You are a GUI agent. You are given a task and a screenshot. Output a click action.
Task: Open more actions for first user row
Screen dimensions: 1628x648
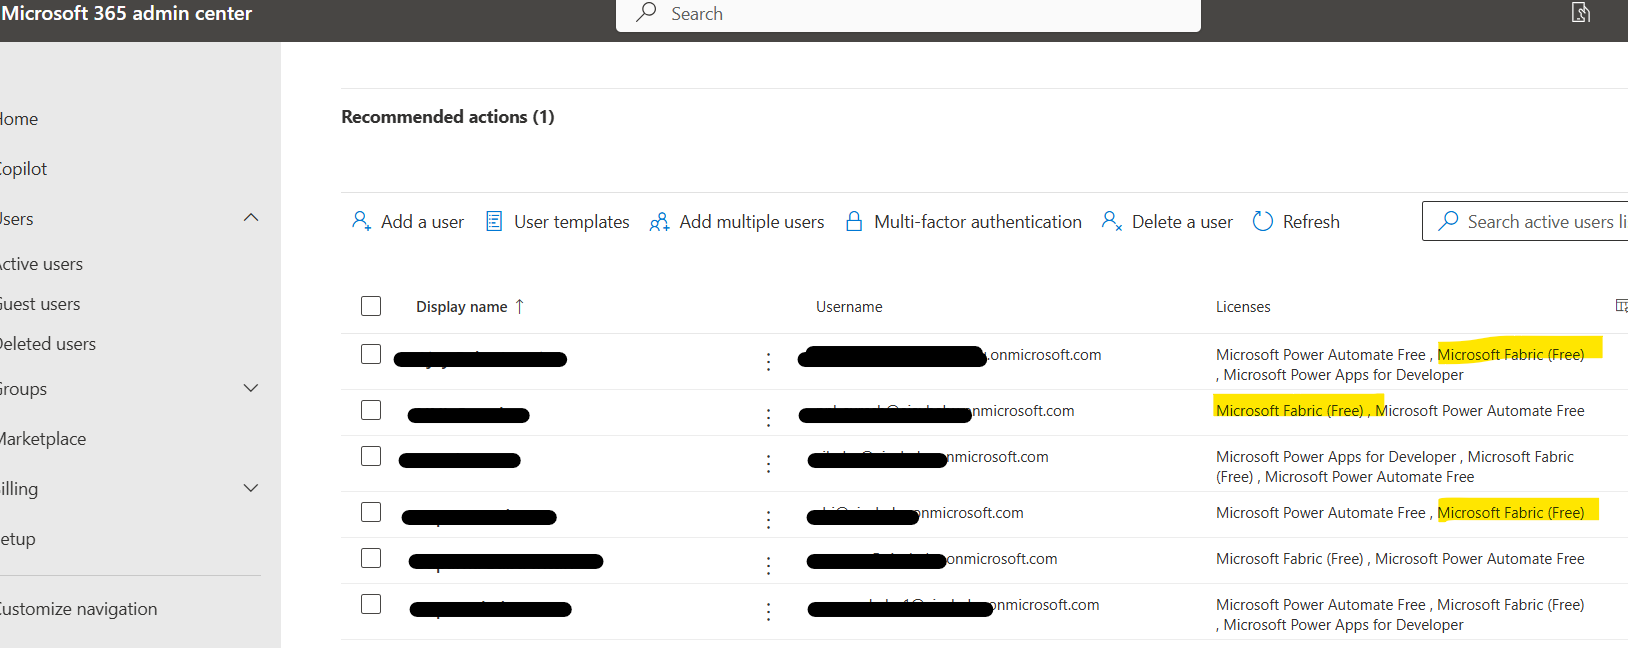pos(768,362)
